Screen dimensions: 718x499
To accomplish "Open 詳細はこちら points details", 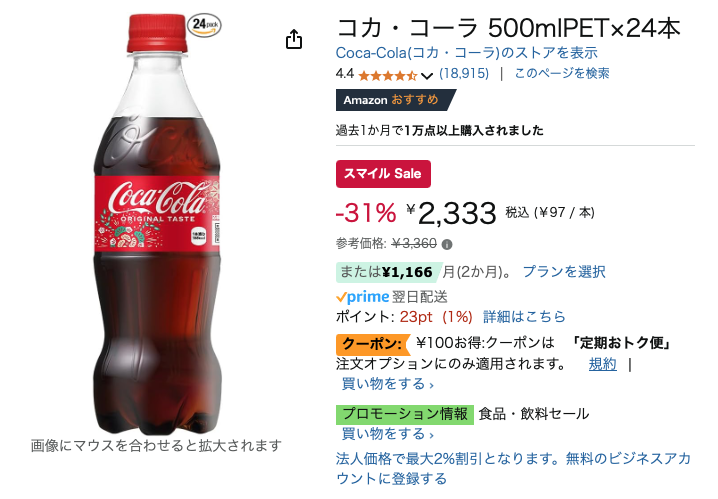I will click(x=524, y=317).
